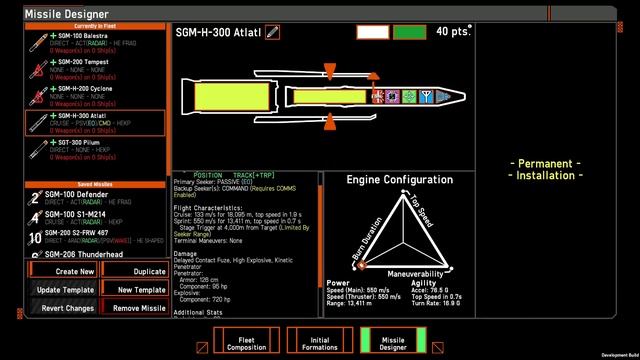Click the arrow icon right of Missile Designer

pyautogui.click(x=438, y=348)
